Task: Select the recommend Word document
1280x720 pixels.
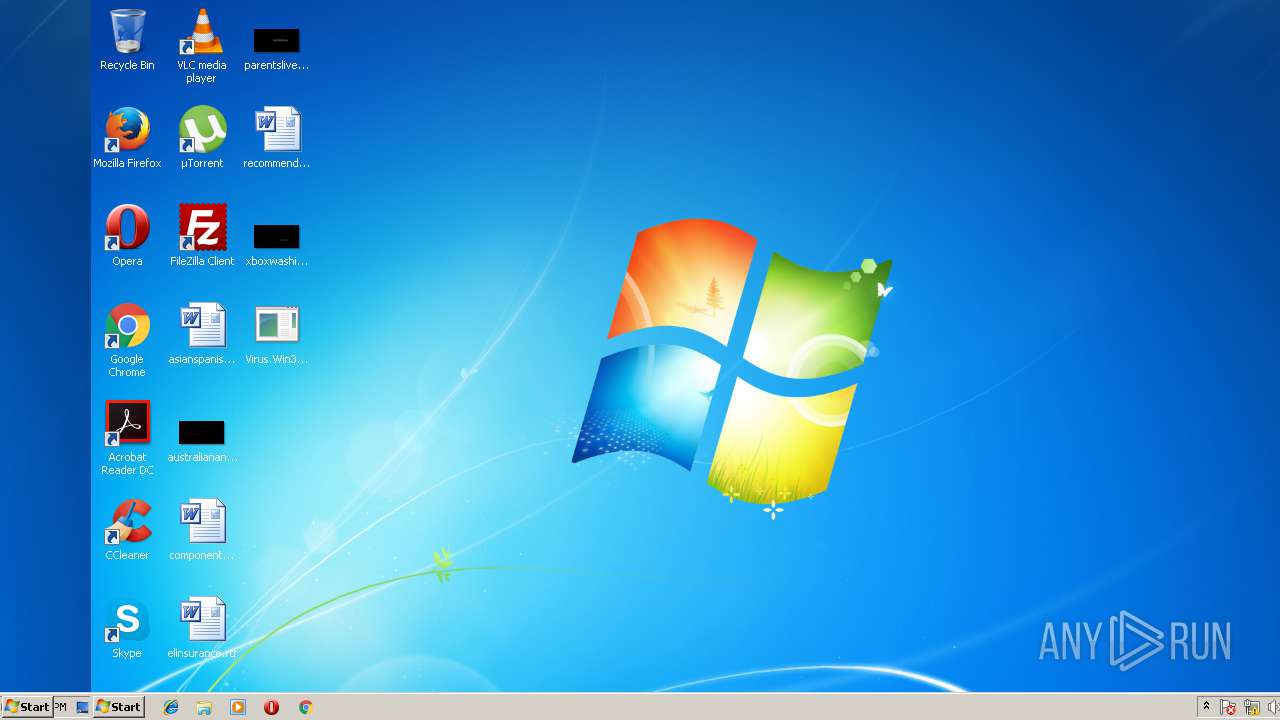Action: (277, 138)
